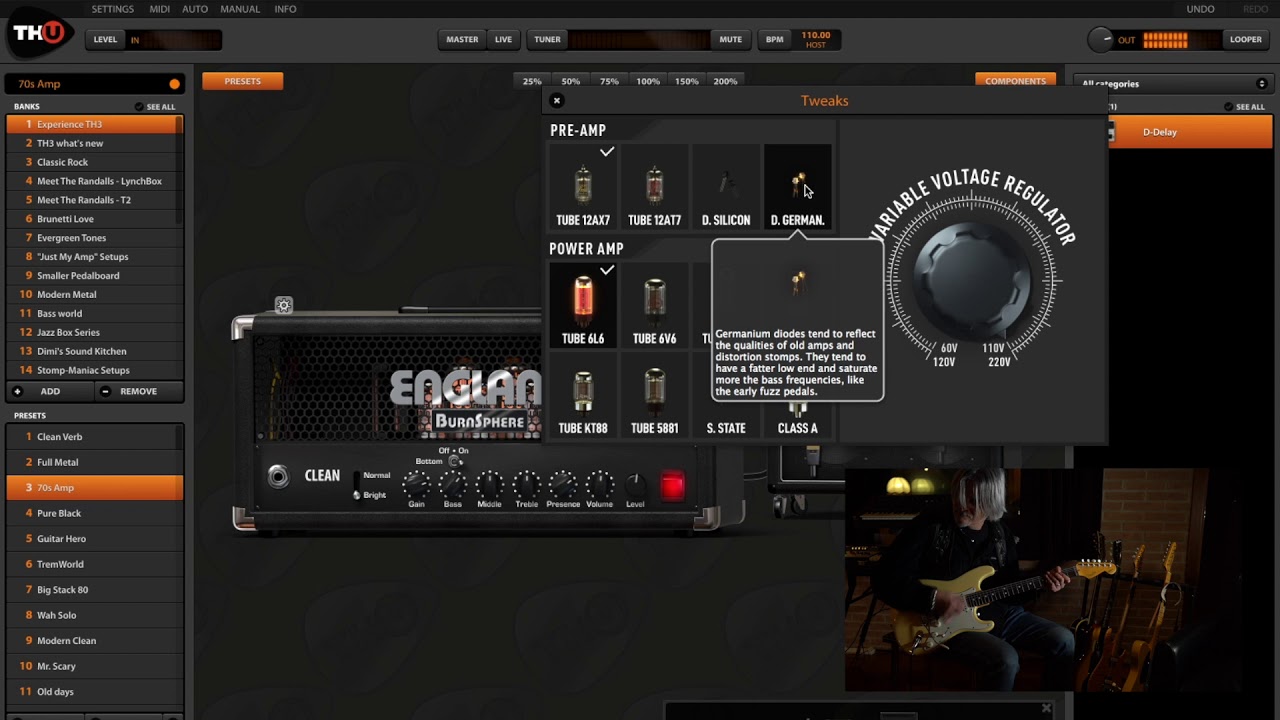Set zoom to 50%
This screenshot has height=720, width=1280.
point(570,81)
